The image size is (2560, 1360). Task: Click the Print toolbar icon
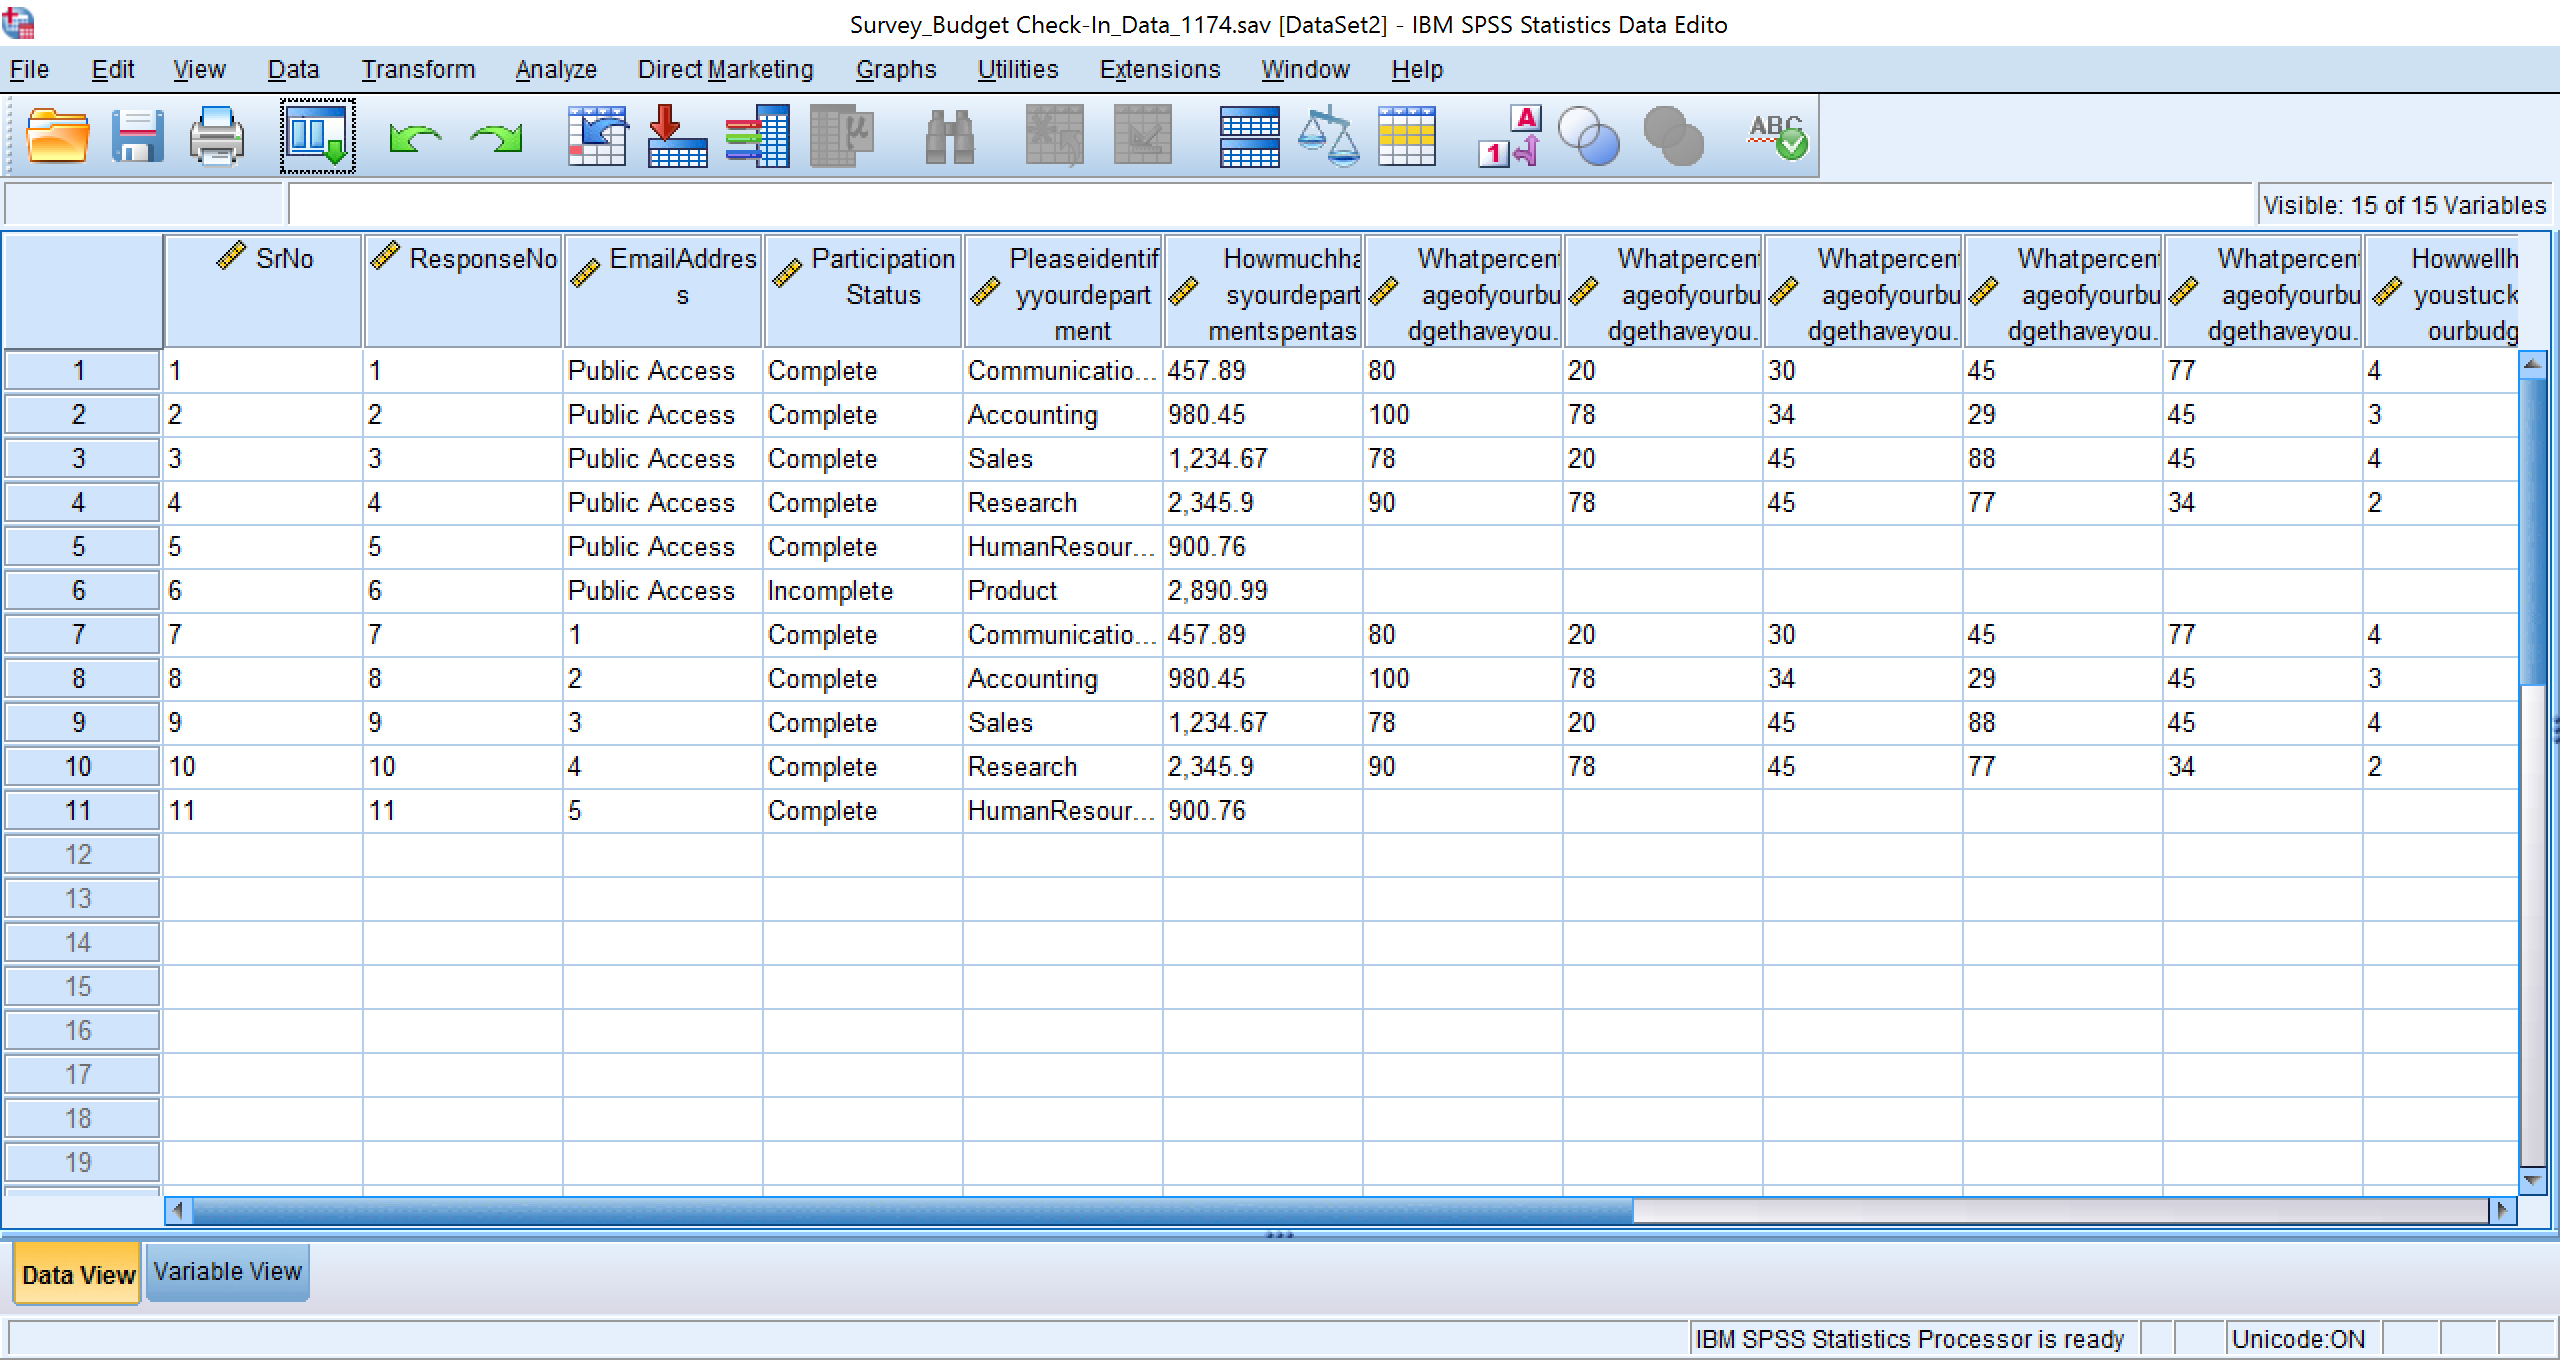(x=217, y=136)
